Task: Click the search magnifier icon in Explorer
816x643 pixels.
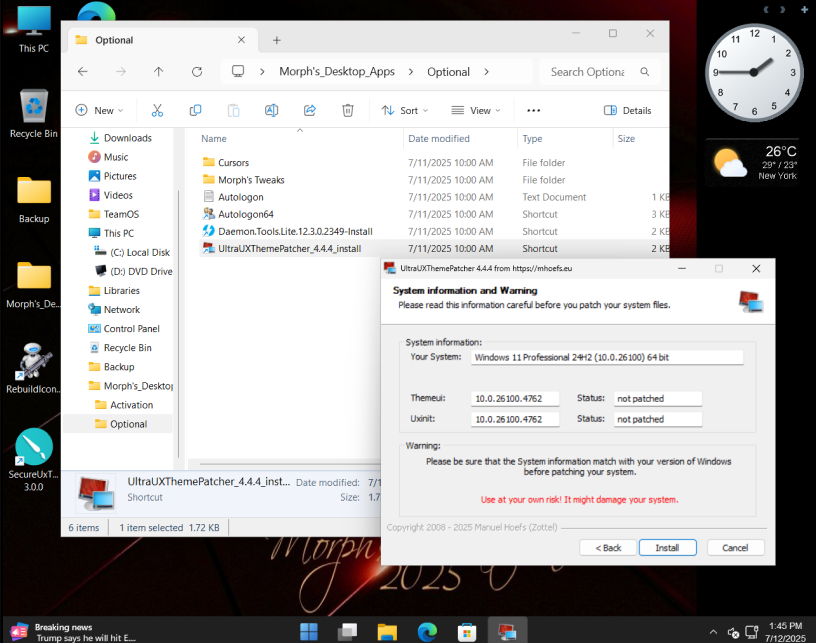Action: [644, 72]
